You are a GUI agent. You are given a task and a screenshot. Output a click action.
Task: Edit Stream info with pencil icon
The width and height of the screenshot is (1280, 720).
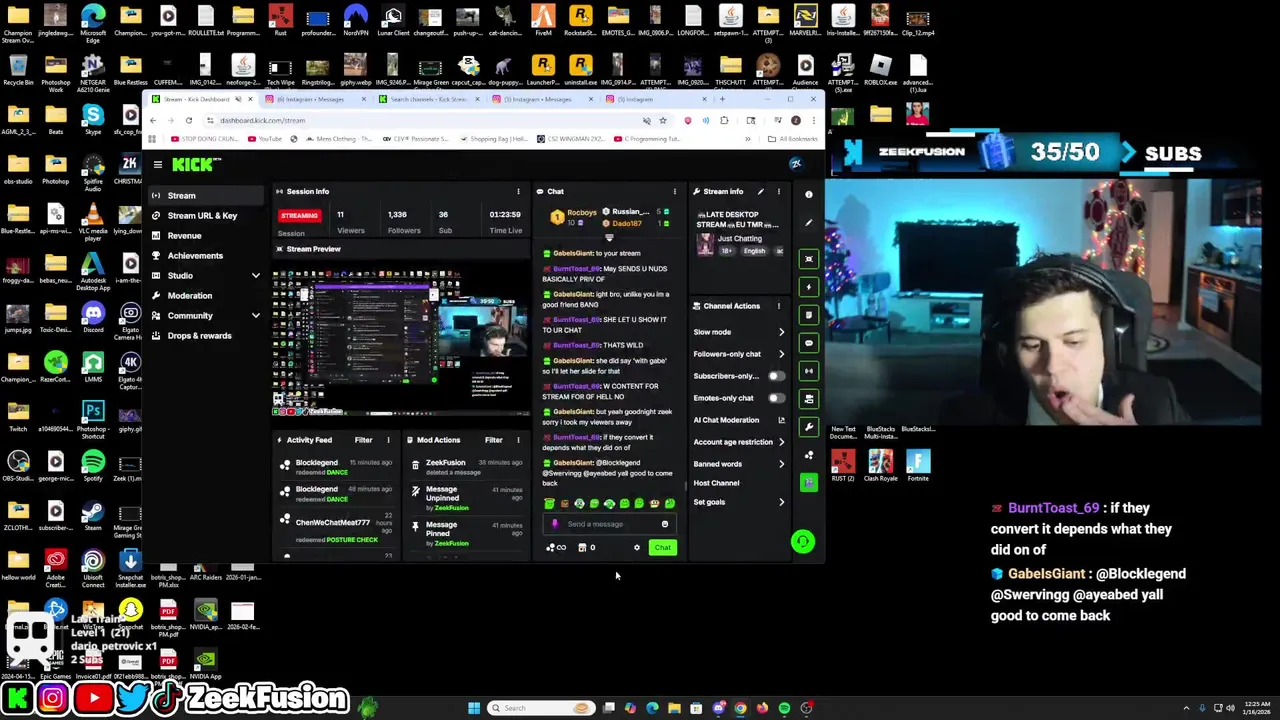coord(761,191)
